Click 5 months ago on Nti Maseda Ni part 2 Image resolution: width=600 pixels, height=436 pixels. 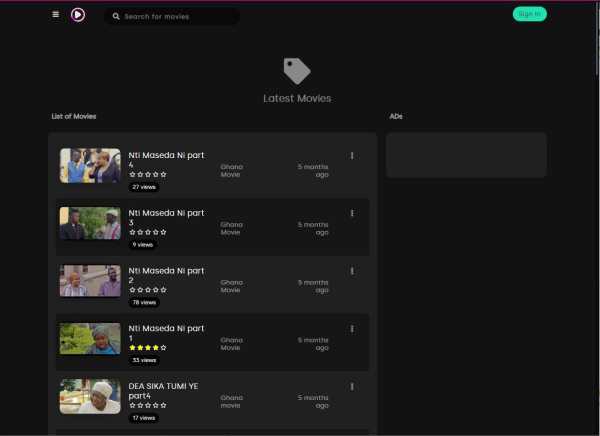pos(313,286)
